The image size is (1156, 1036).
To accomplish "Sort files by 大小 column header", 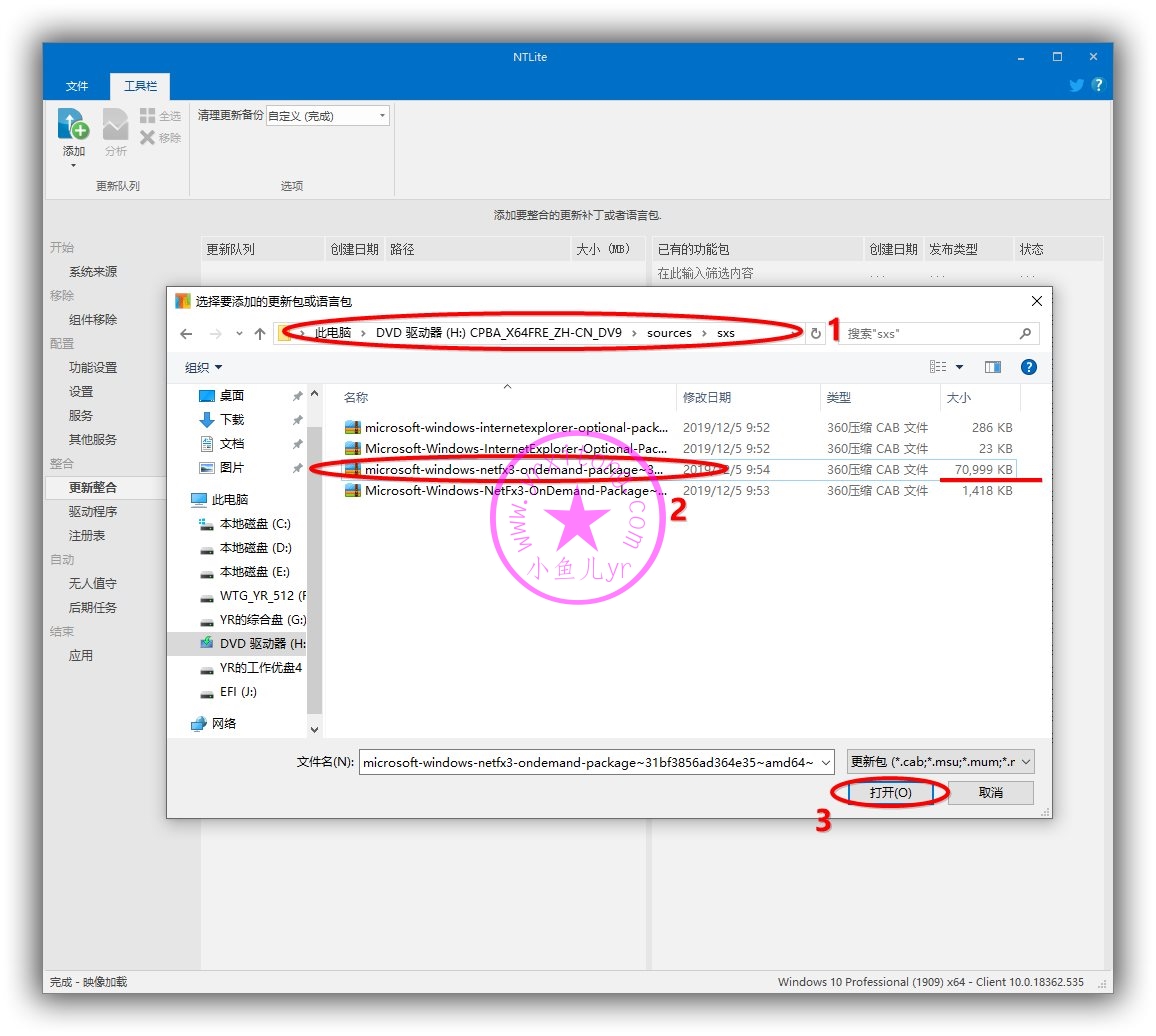I will (958, 397).
